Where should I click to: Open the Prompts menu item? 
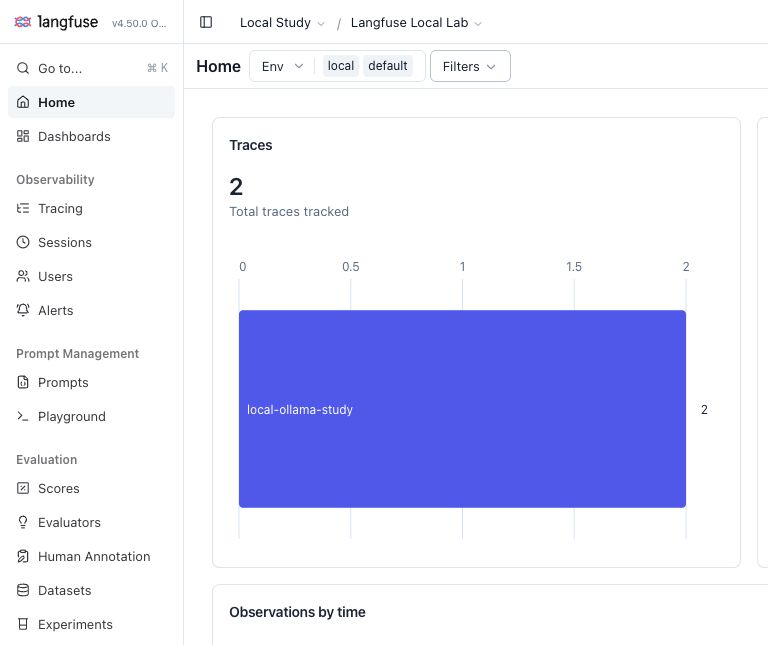click(x=92, y=382)
